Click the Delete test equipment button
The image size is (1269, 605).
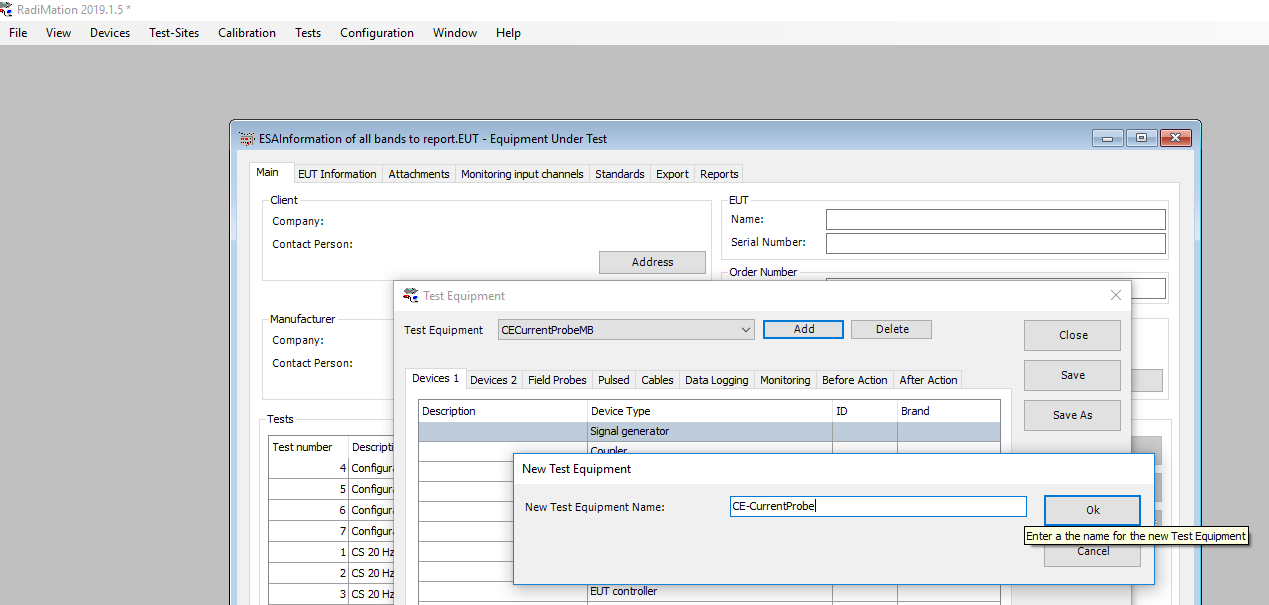pyautogui.click(x=891, y=329)
